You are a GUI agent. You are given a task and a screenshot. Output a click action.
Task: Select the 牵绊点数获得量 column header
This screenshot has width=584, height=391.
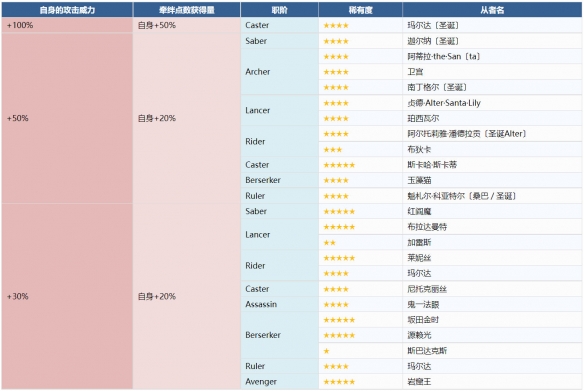click(x=187, y=10)
